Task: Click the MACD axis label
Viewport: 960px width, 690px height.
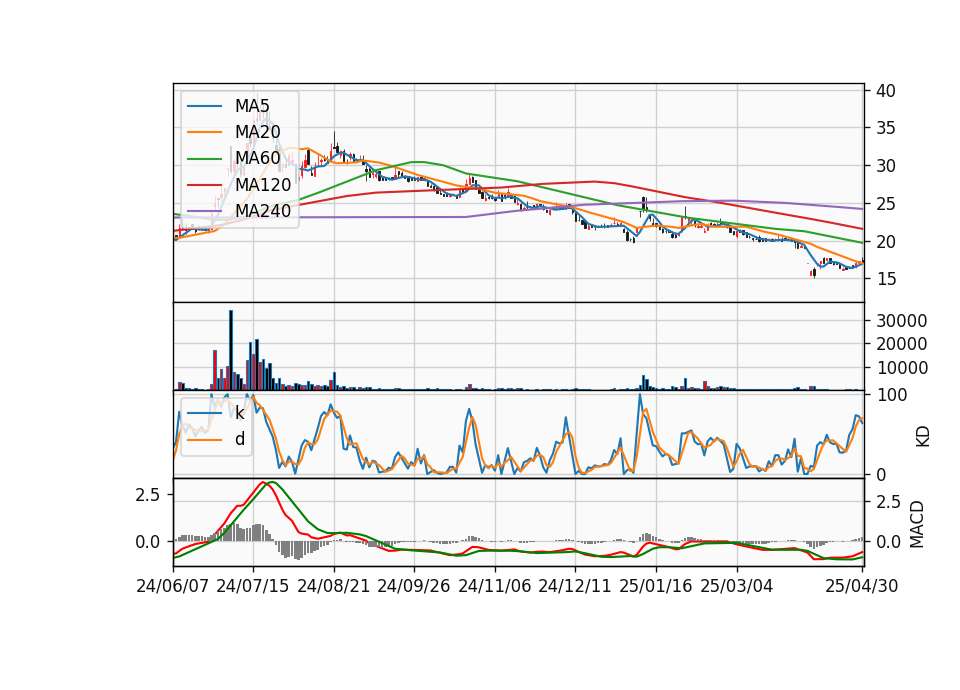Action: click(917, 524)
